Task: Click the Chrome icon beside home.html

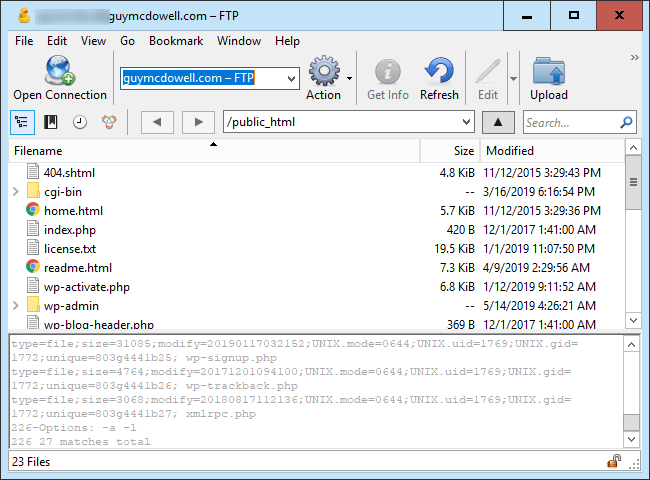Action: pyautogui.click(x=33, y=210)
